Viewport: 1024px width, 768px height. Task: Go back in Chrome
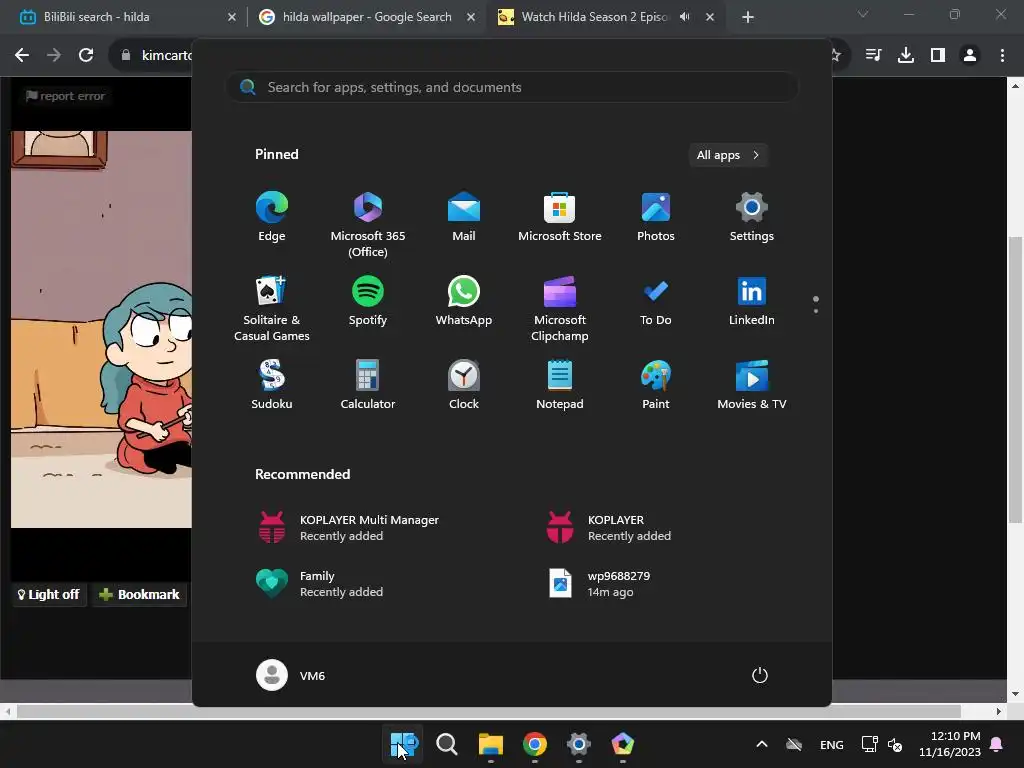22,55
